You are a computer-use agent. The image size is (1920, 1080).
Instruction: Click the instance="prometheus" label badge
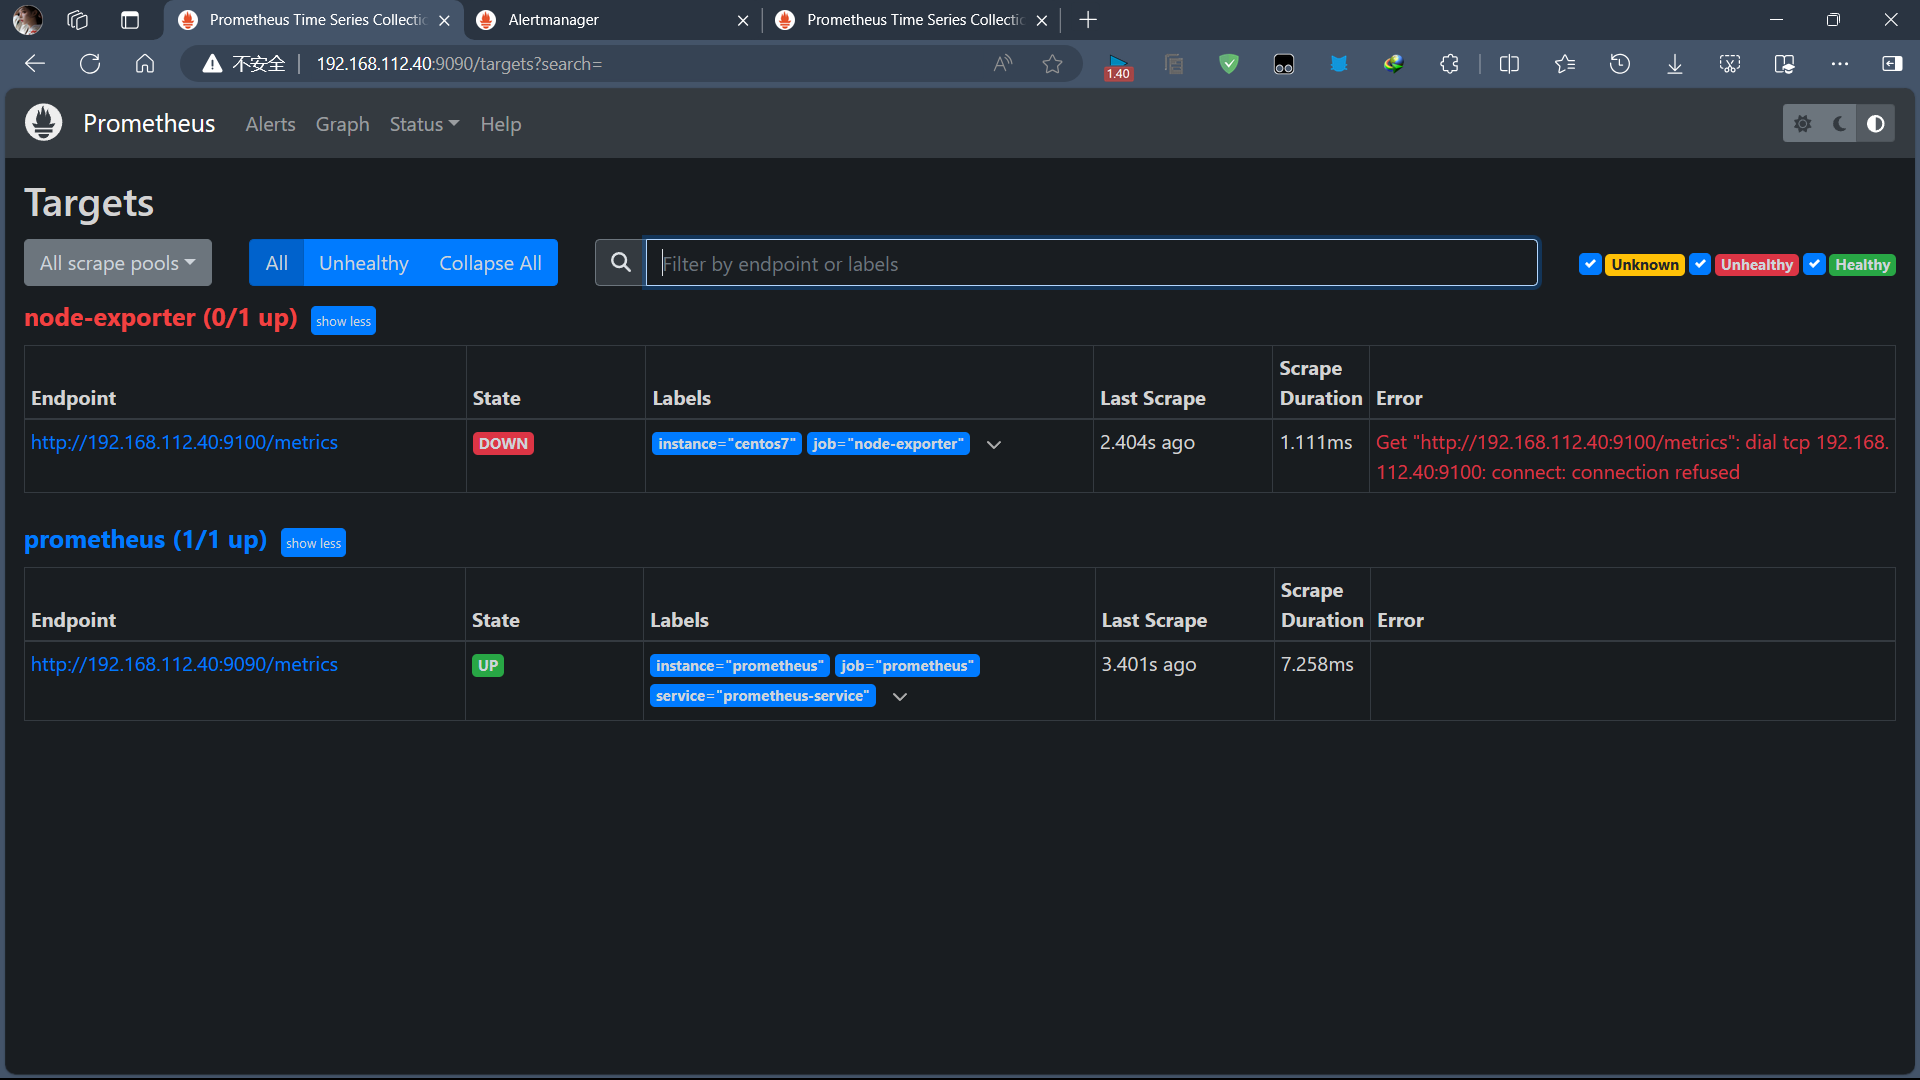(740, 665)
